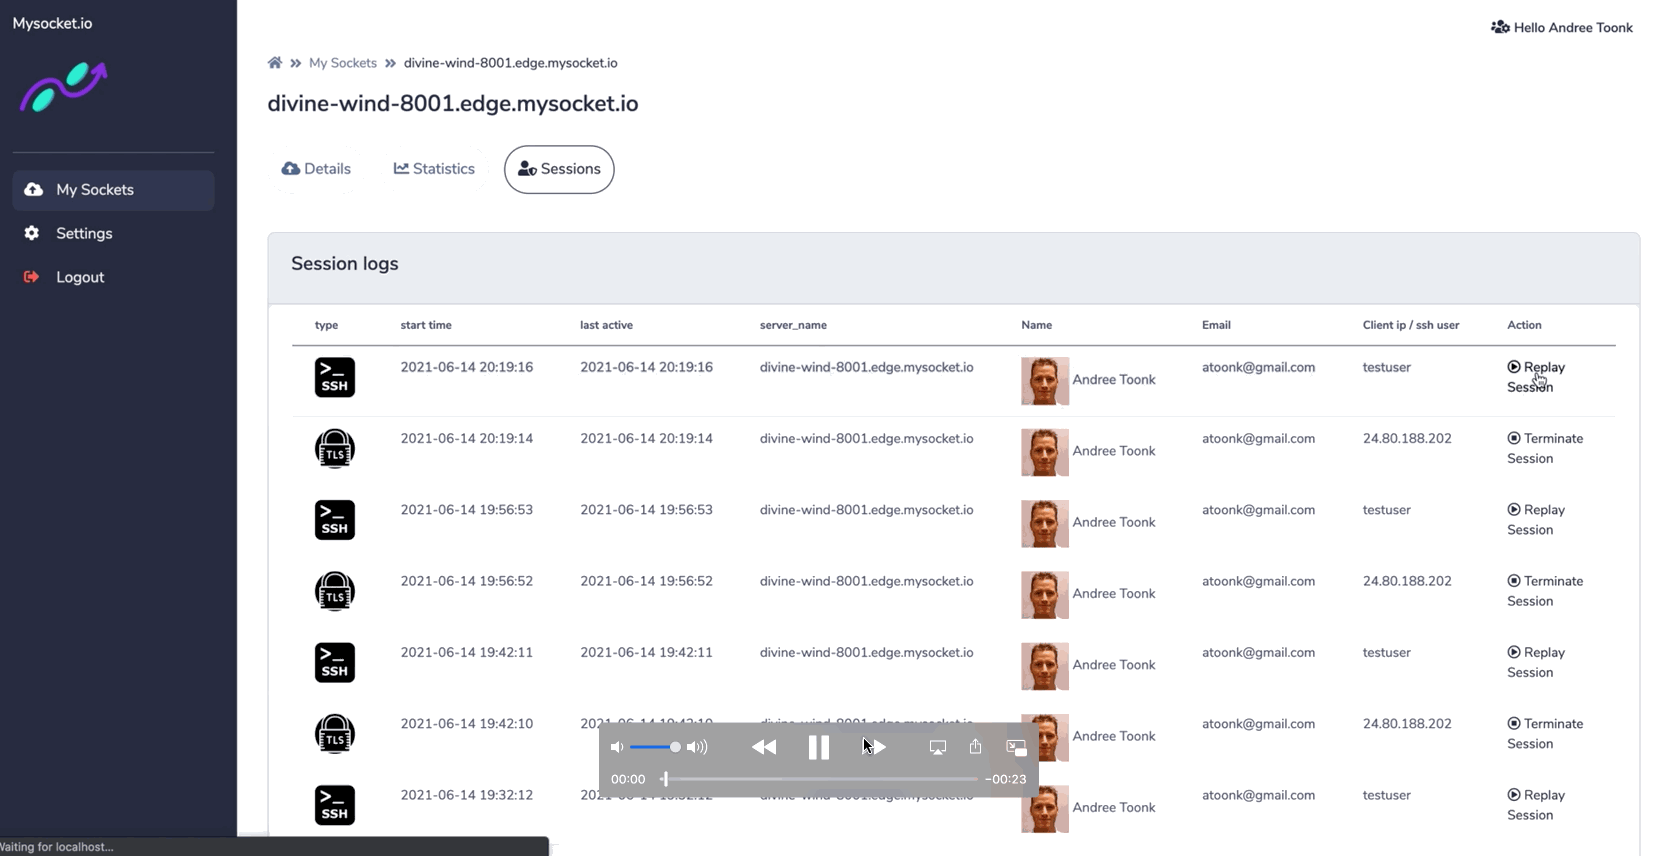The height and width of the screenshot is (856, 1665).
Task: Mute the video using the low-volume speaker icon
Action: coord(617,747)
